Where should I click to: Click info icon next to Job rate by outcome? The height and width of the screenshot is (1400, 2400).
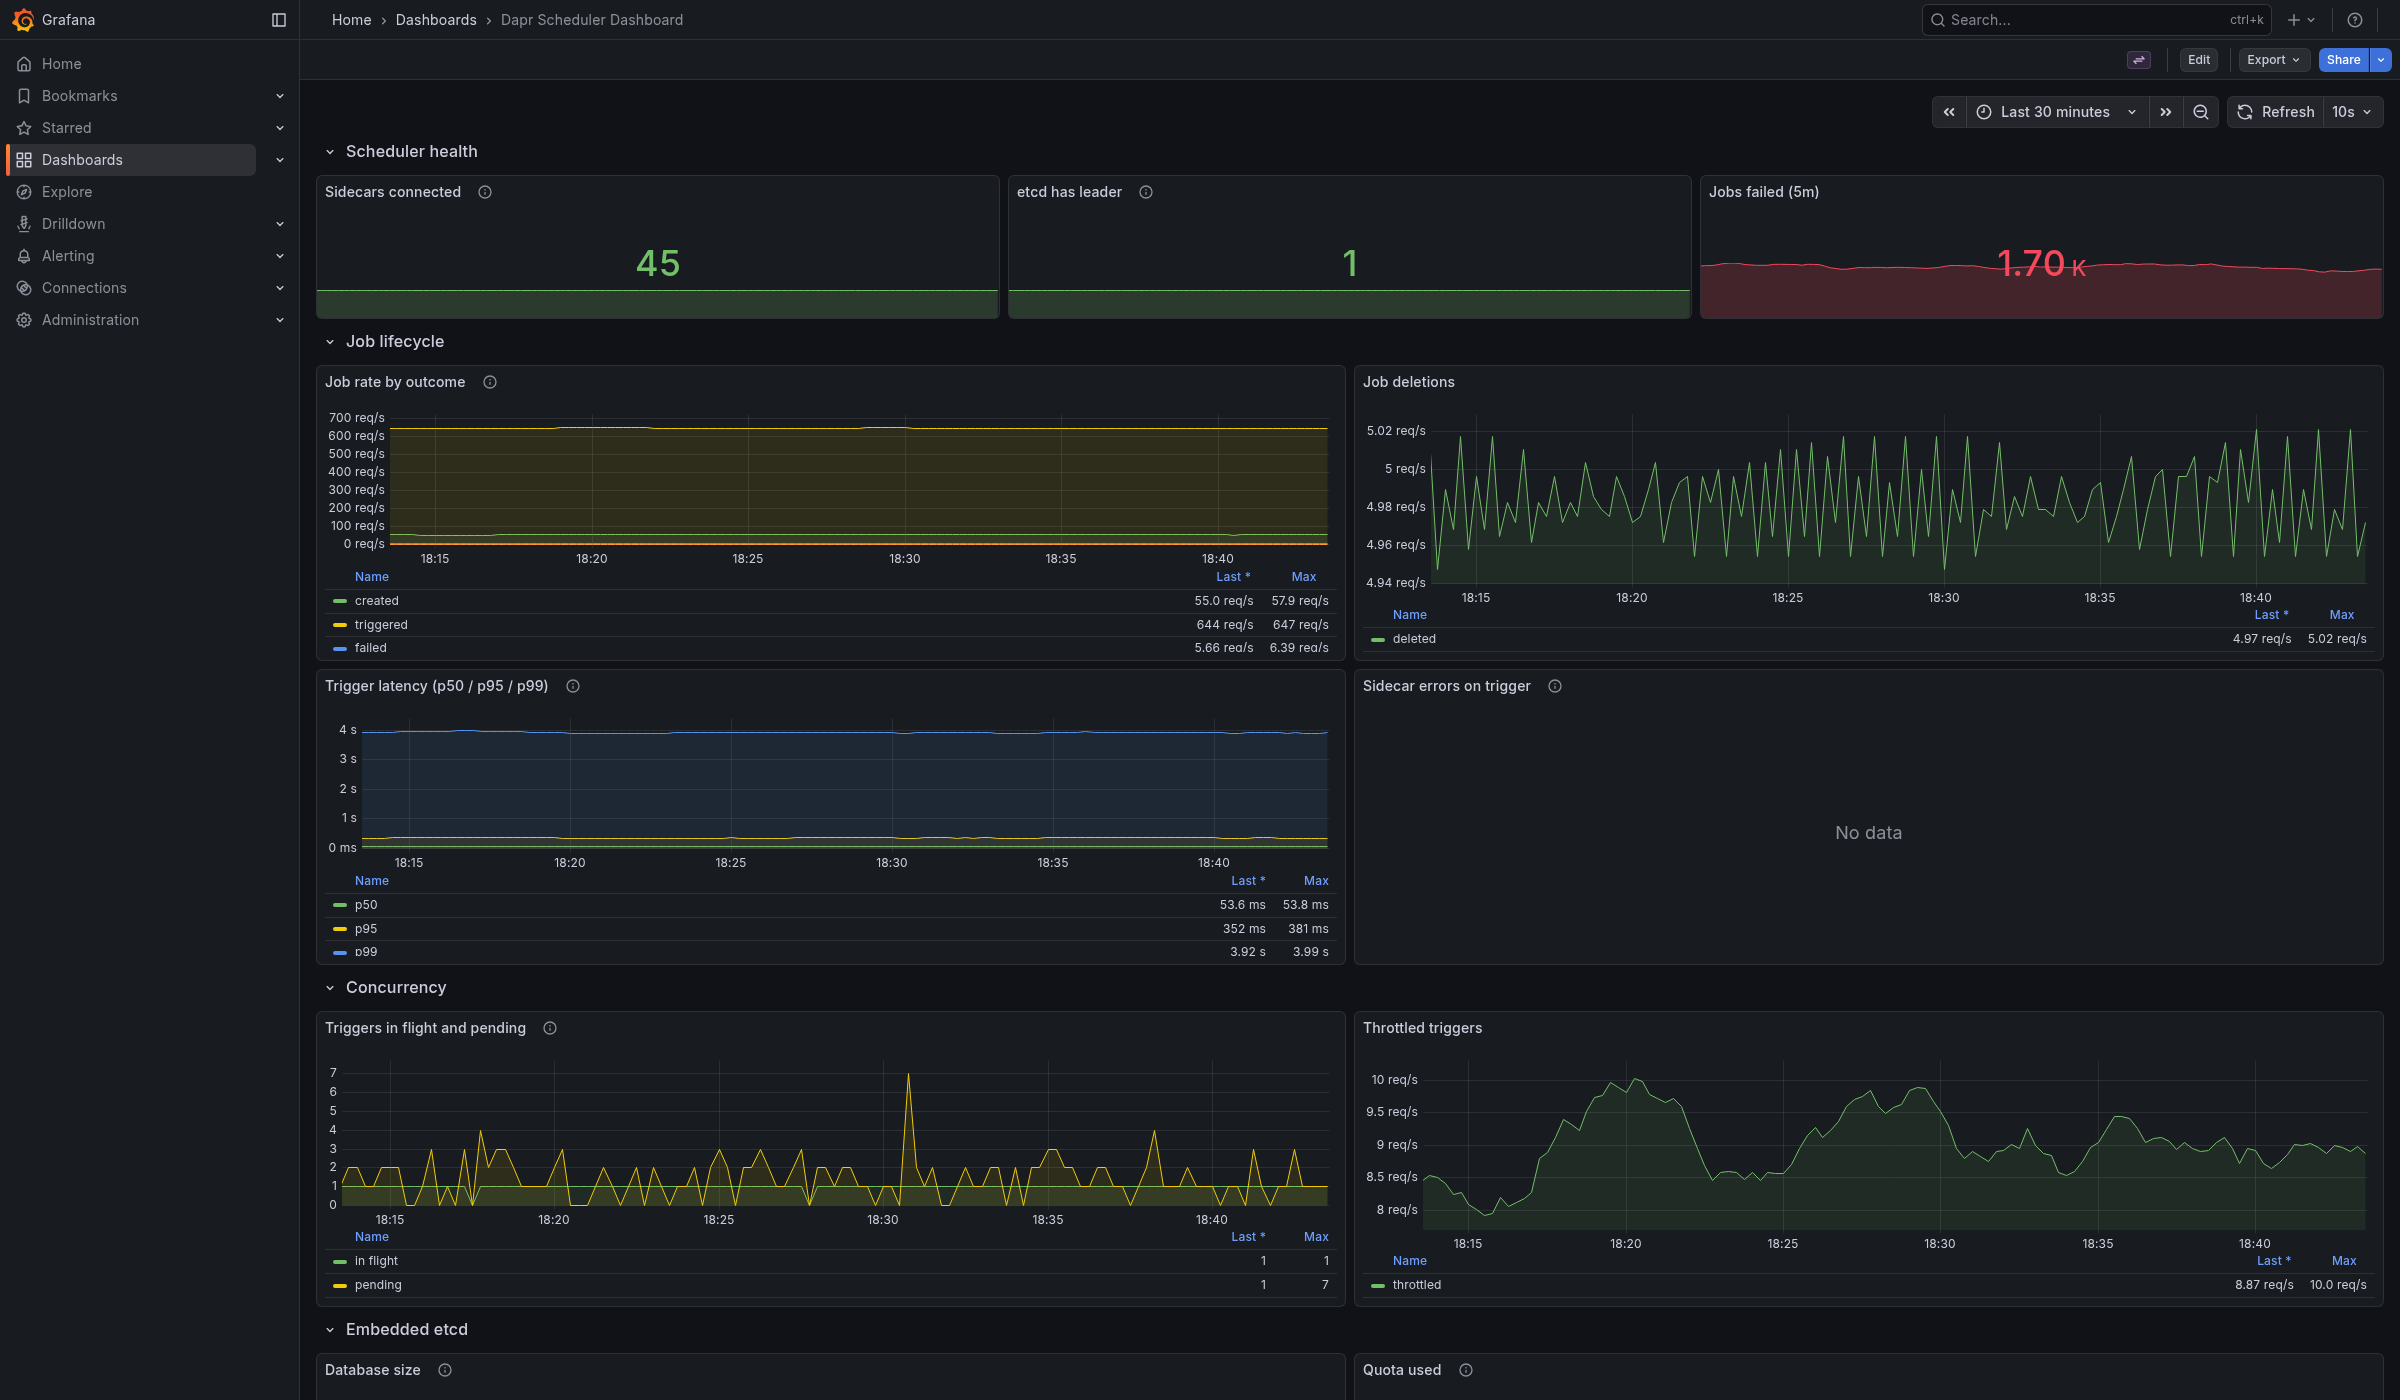[490, 382]
